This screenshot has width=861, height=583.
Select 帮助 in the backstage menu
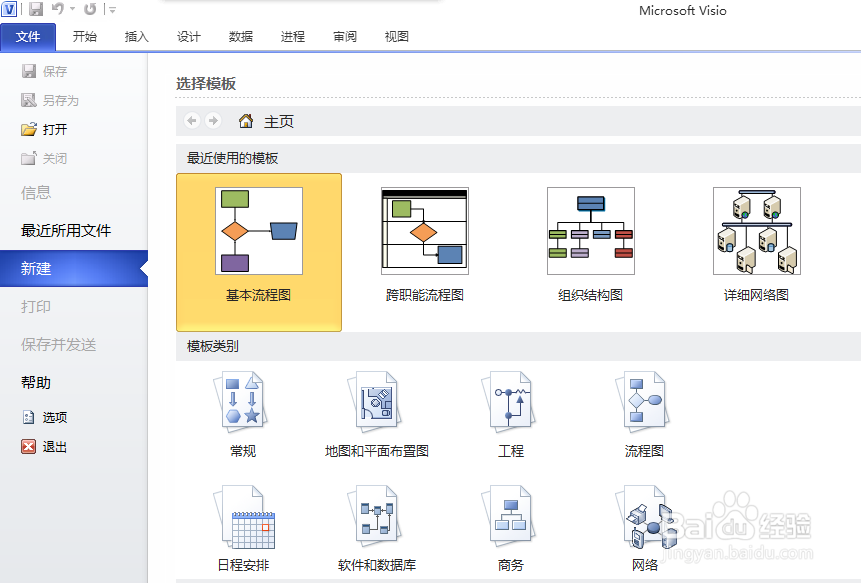[36, 383]
